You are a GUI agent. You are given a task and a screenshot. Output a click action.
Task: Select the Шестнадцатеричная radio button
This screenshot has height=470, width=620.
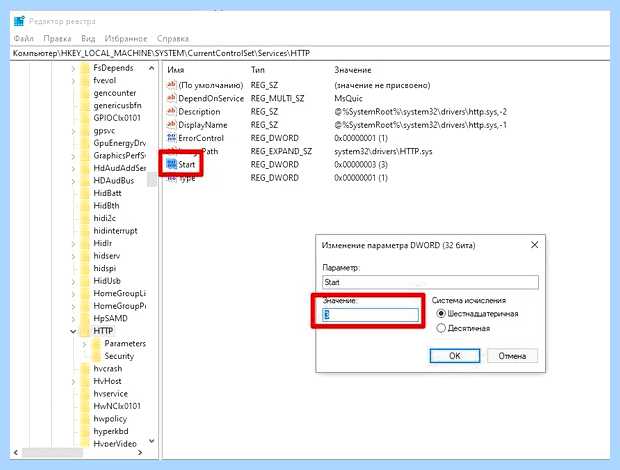441,314
